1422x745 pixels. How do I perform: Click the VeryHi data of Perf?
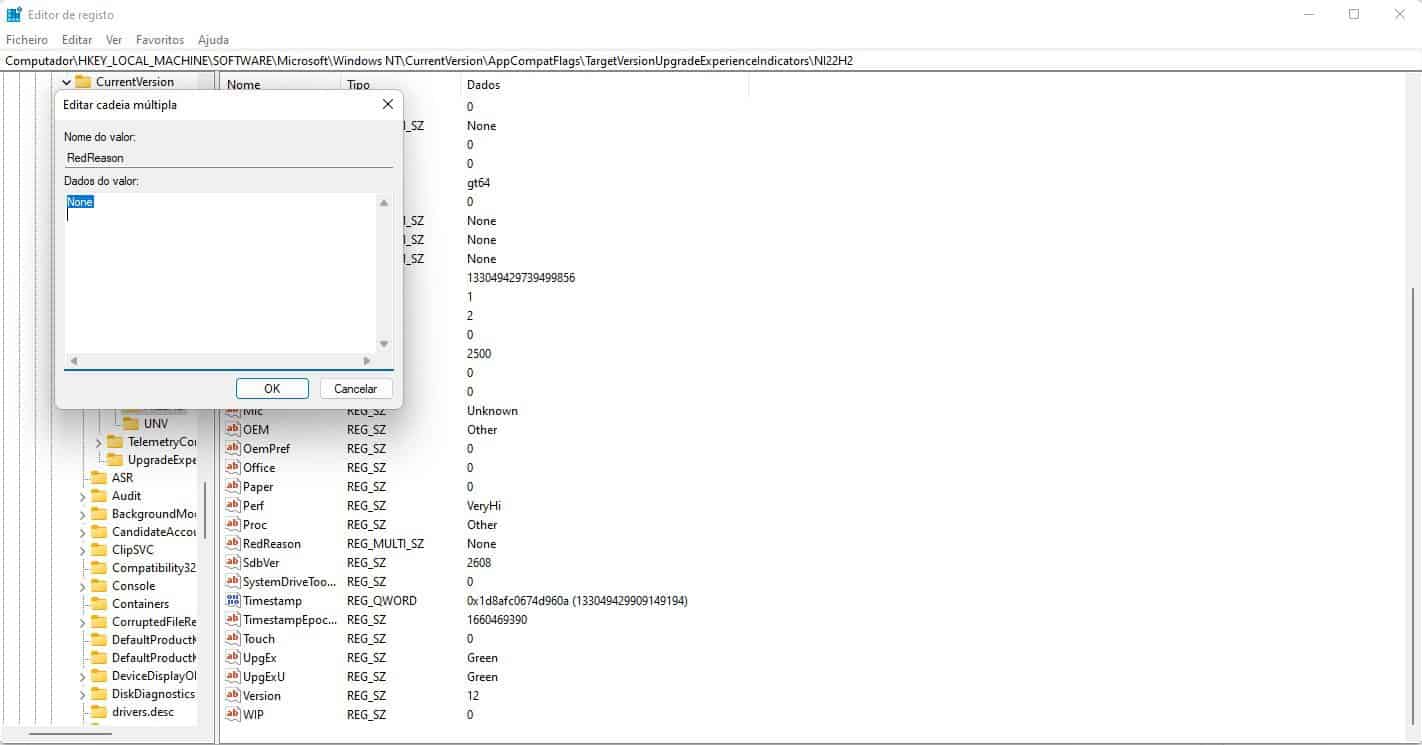click(x=484, y=506)
